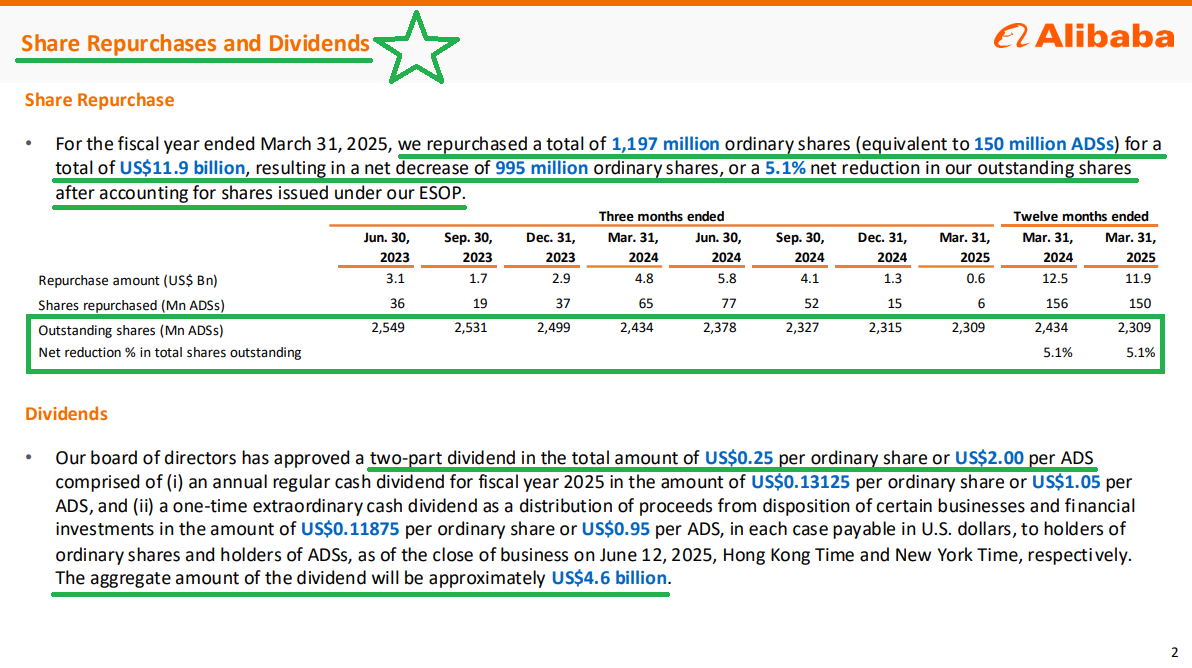Click repurchase amount value '3.1'
The width and height of the screenshot is (1192, 668).
click(395, 278)
